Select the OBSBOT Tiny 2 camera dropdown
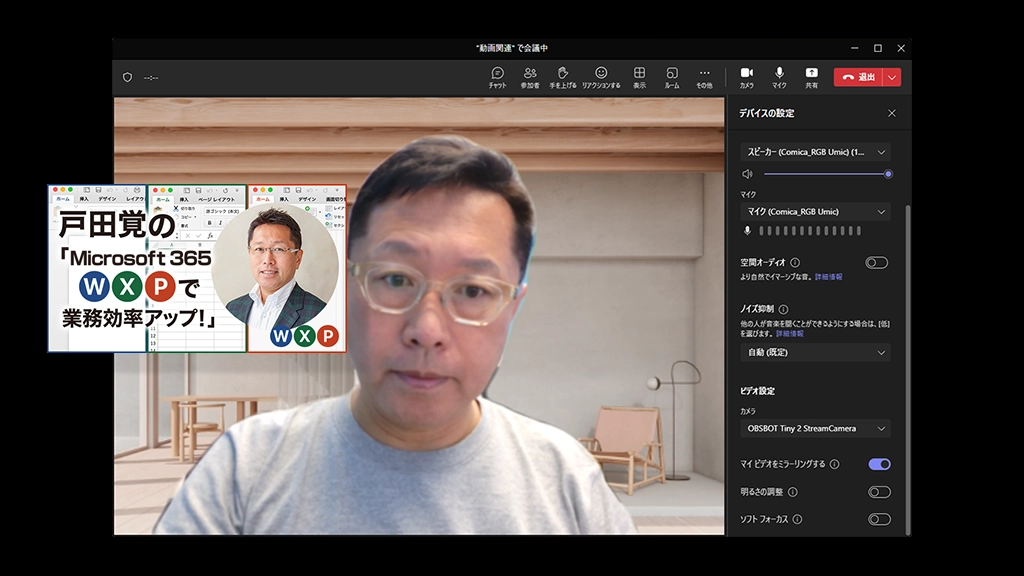1024x576 pixels. click(x=815, y=429)
